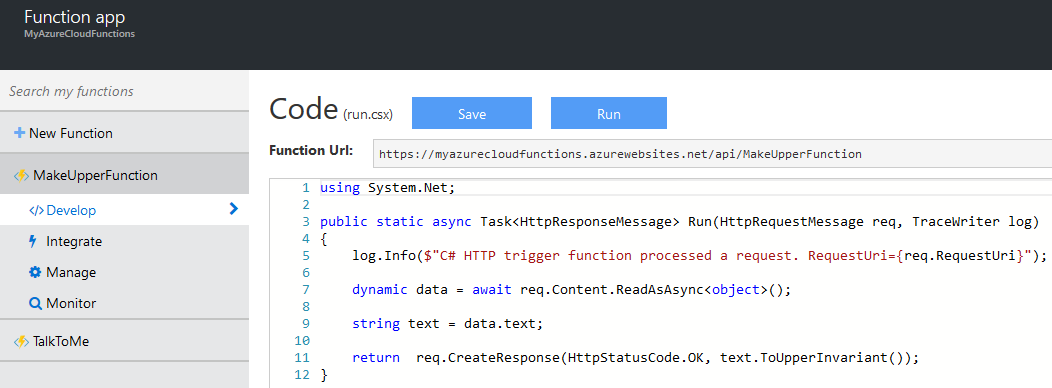
Task: Click 'text.ToUpperInvariant()' on line 11
Action: point(812,358)
